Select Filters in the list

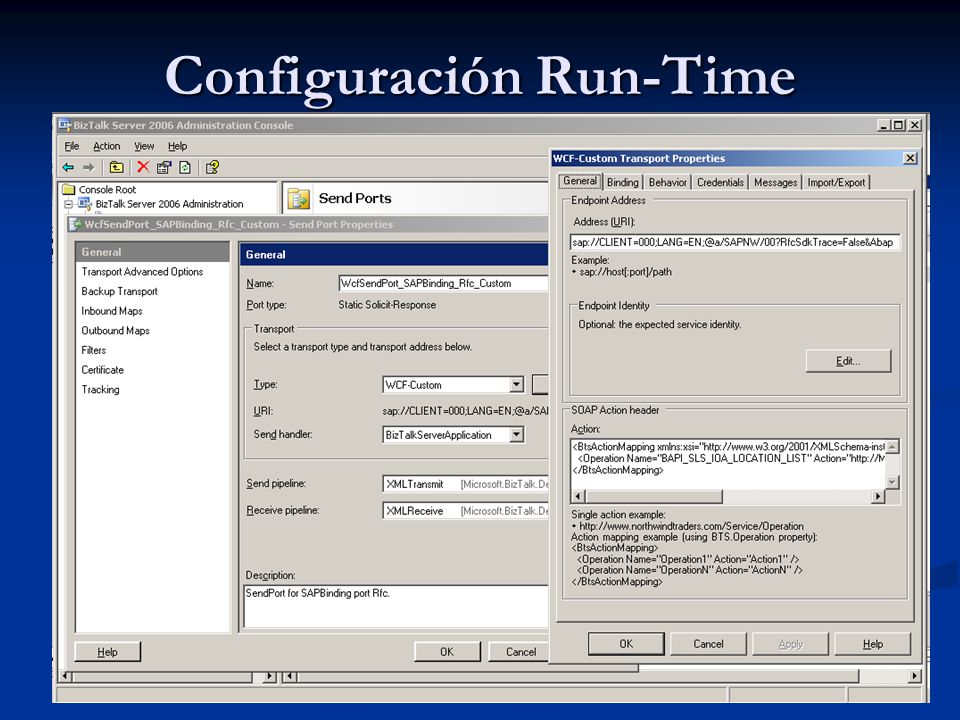(x=94, y=350)
